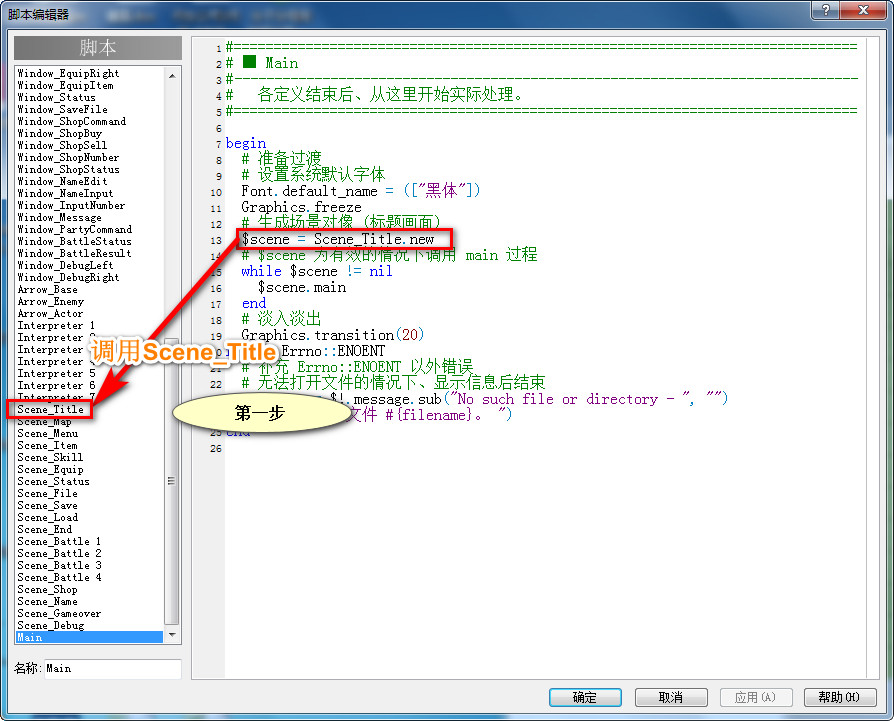Click the 名称 name input field
Screen dimensions: 894x721
point(113,669)
